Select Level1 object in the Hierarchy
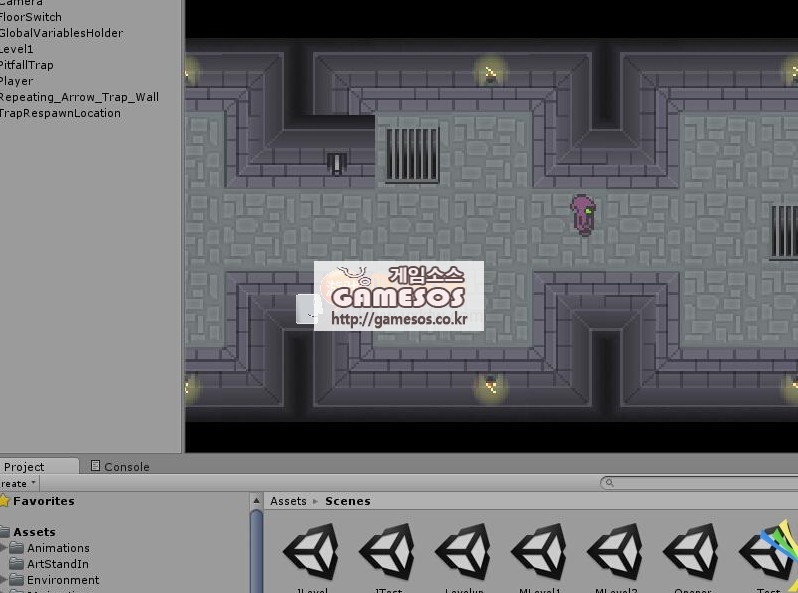 pos(17,49)
